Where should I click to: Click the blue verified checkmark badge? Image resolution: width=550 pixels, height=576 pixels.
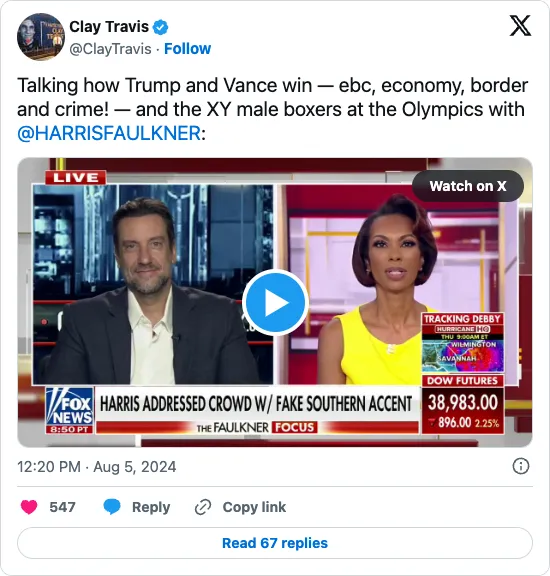pos(160,27)
